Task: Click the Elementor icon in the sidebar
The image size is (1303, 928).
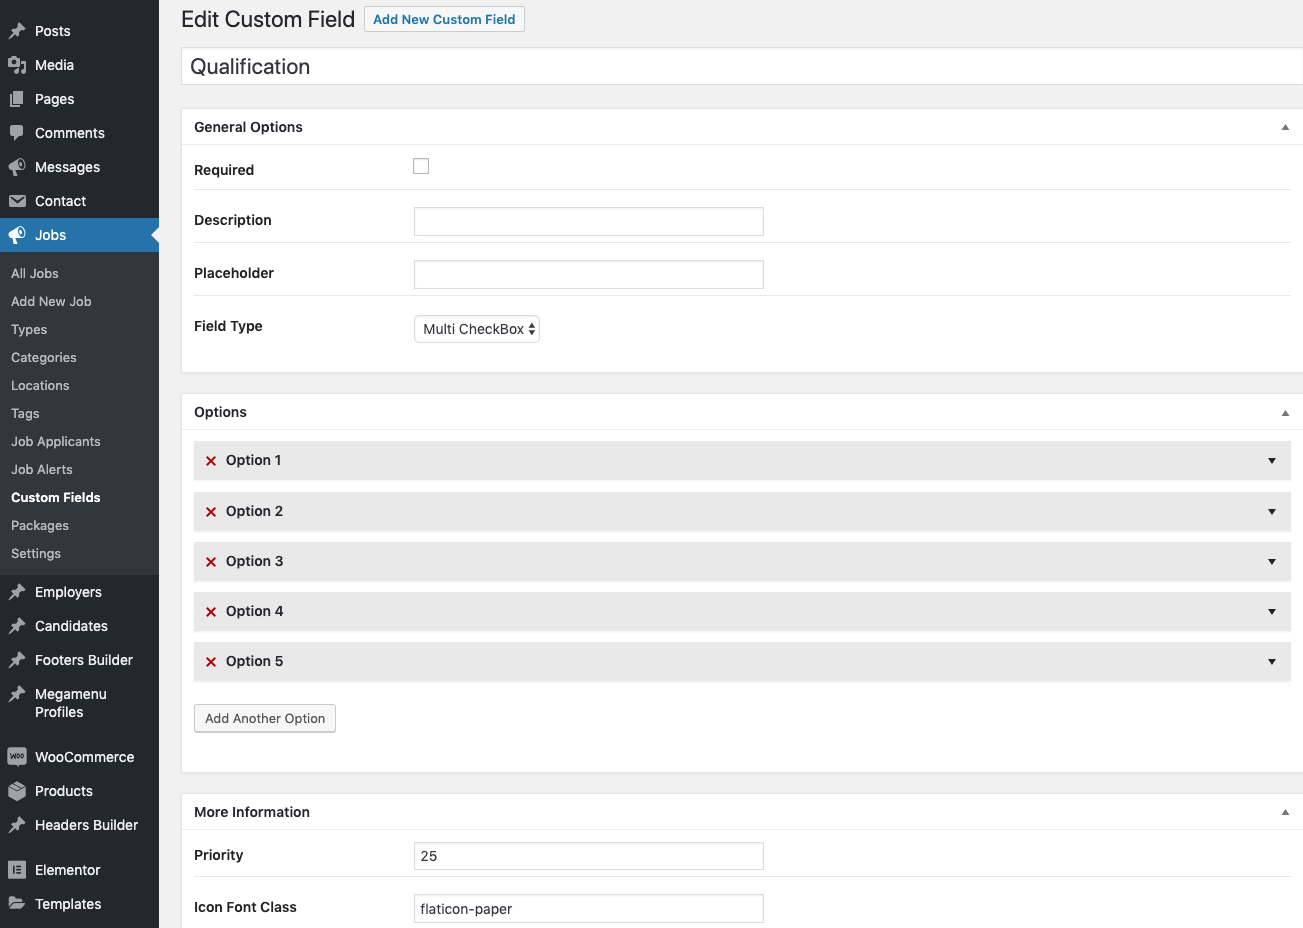Action: [x=17, y=870]
